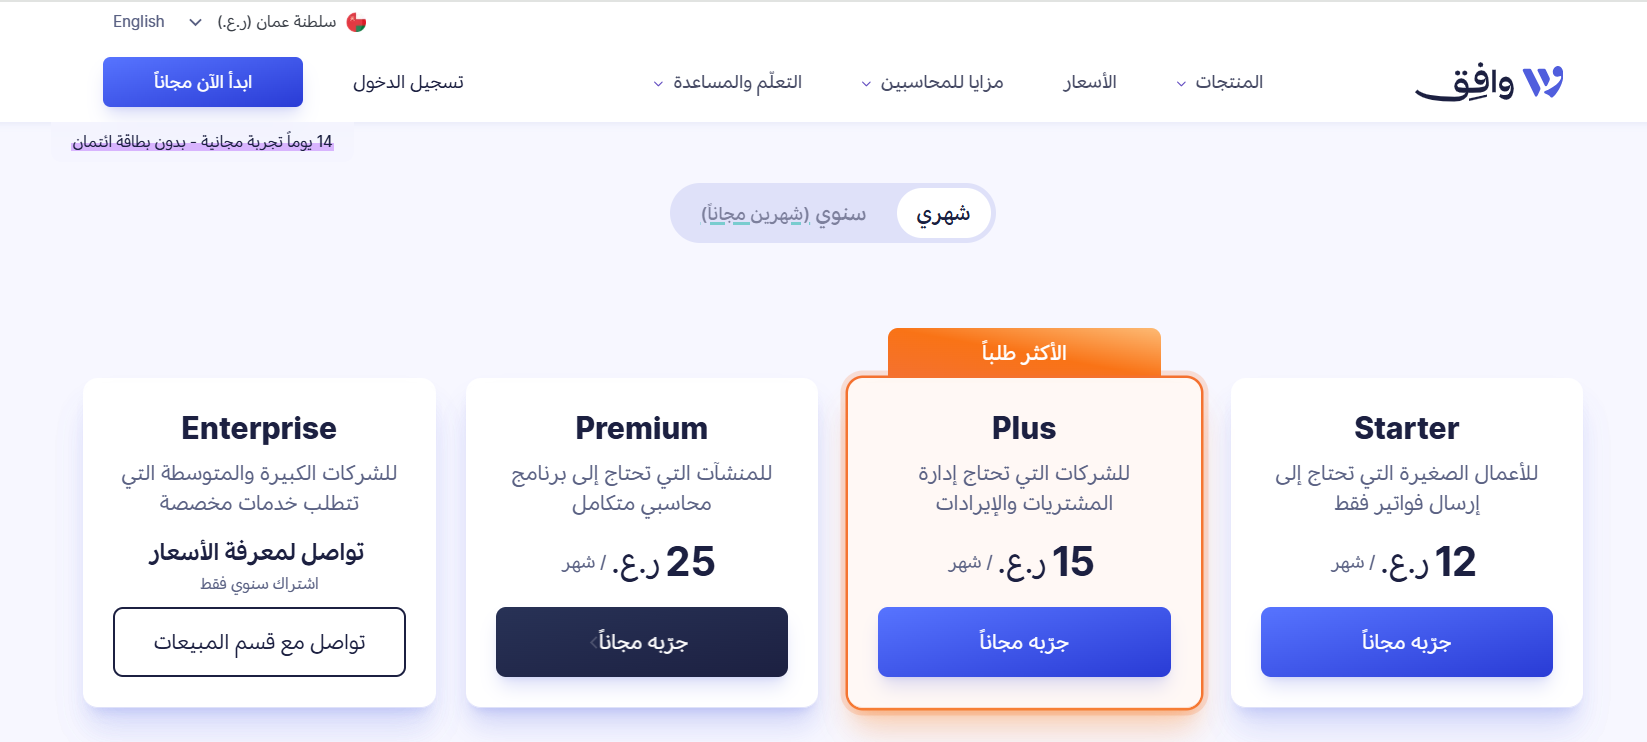1647x742 pixels.
Task: Expand the مزايا للمحاسبين menu
Action: tap(932, 82)
